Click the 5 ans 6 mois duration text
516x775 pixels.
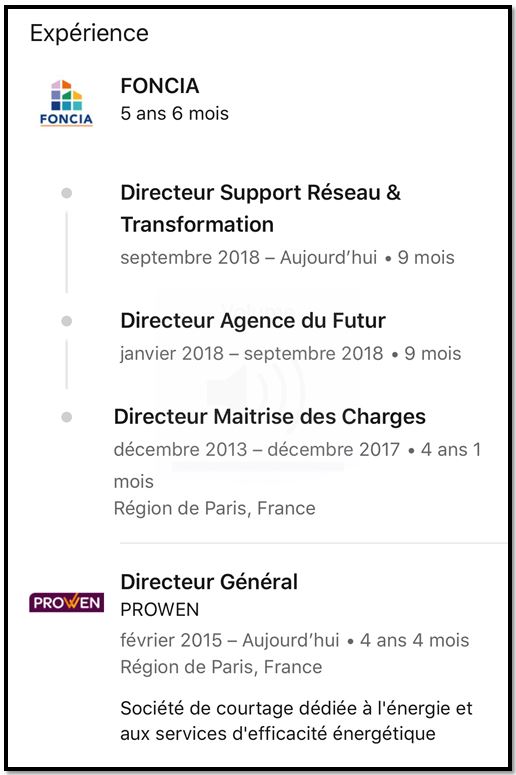pos(174,113)
